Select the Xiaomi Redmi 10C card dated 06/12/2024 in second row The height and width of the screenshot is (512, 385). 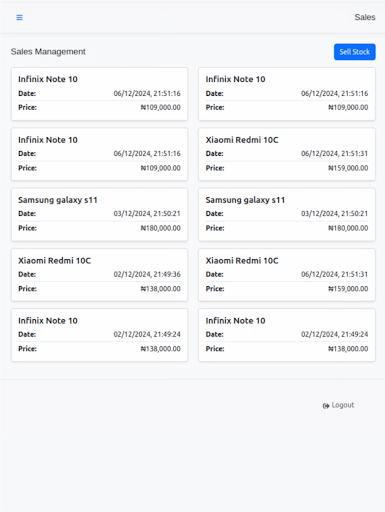(x=287, y=154)
